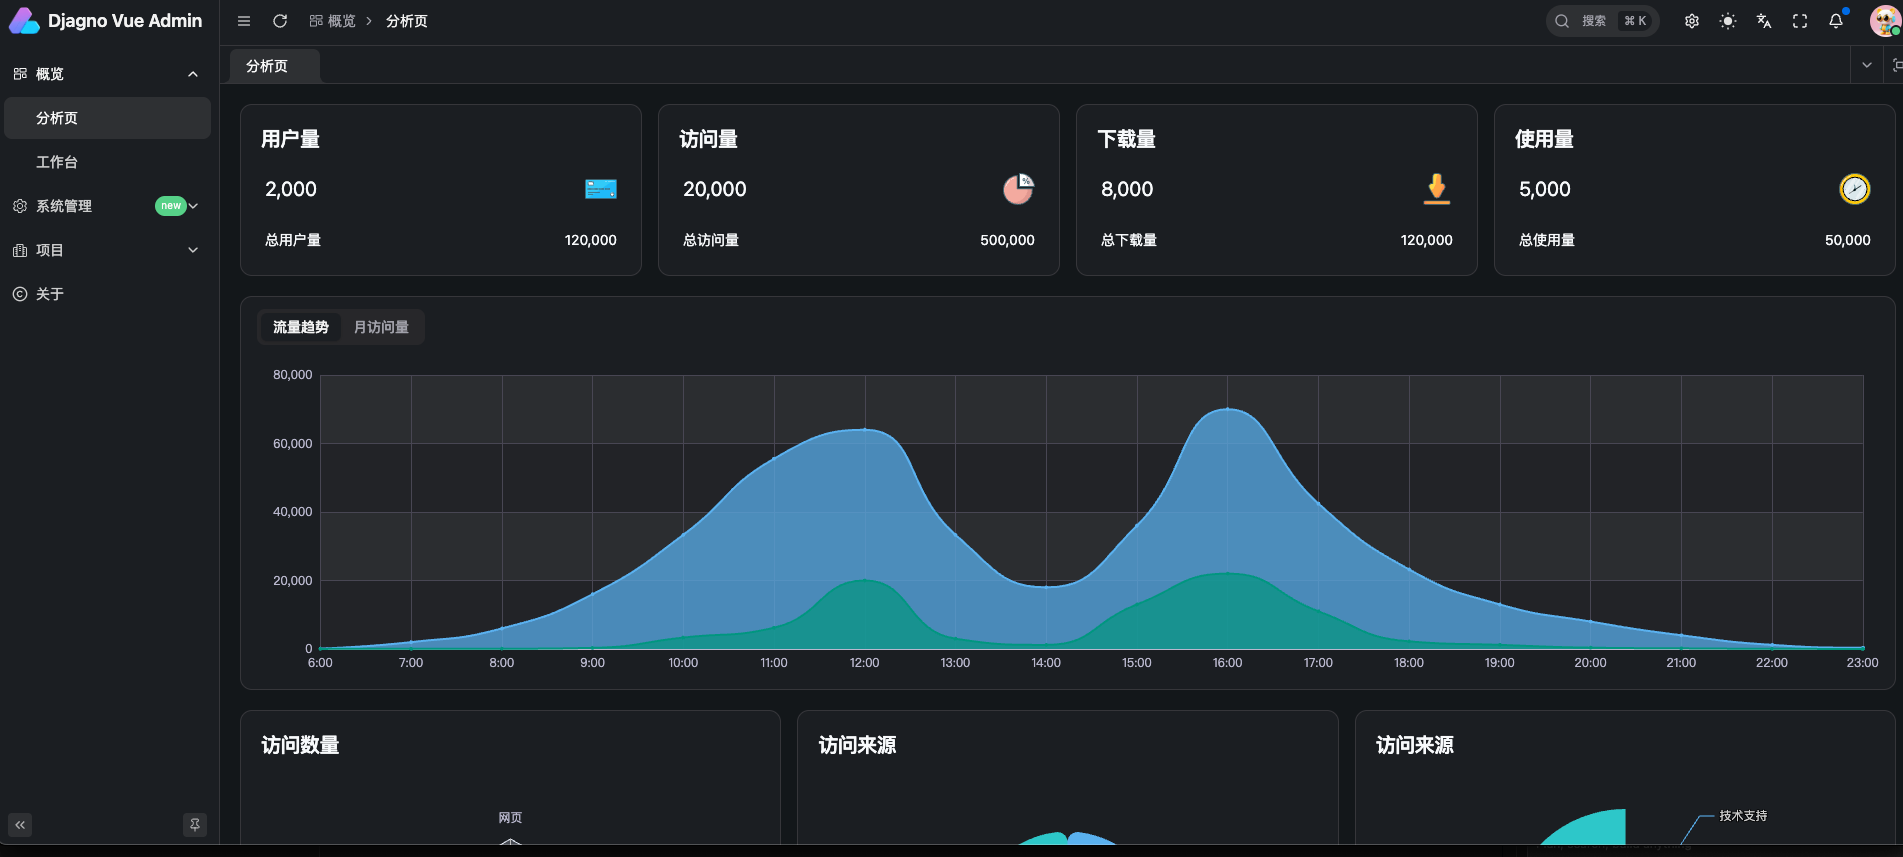This screenshot has width=1903, height=857.
Task: Click the 搜索 search box
Action: (x=1601, y=21)
